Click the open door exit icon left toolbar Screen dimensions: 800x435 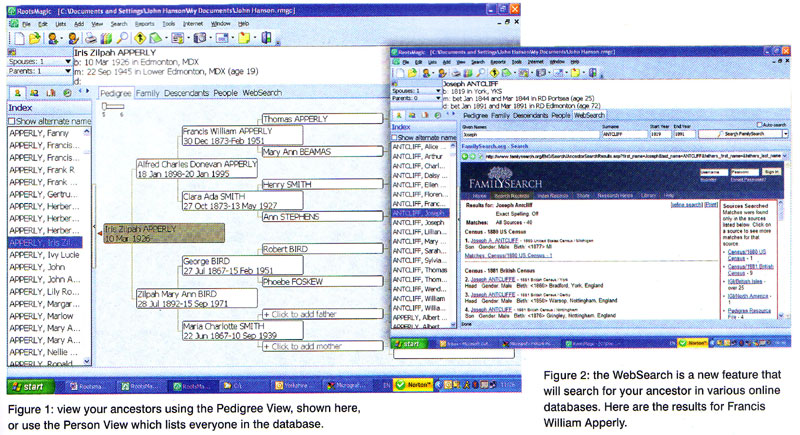(266, 38)
